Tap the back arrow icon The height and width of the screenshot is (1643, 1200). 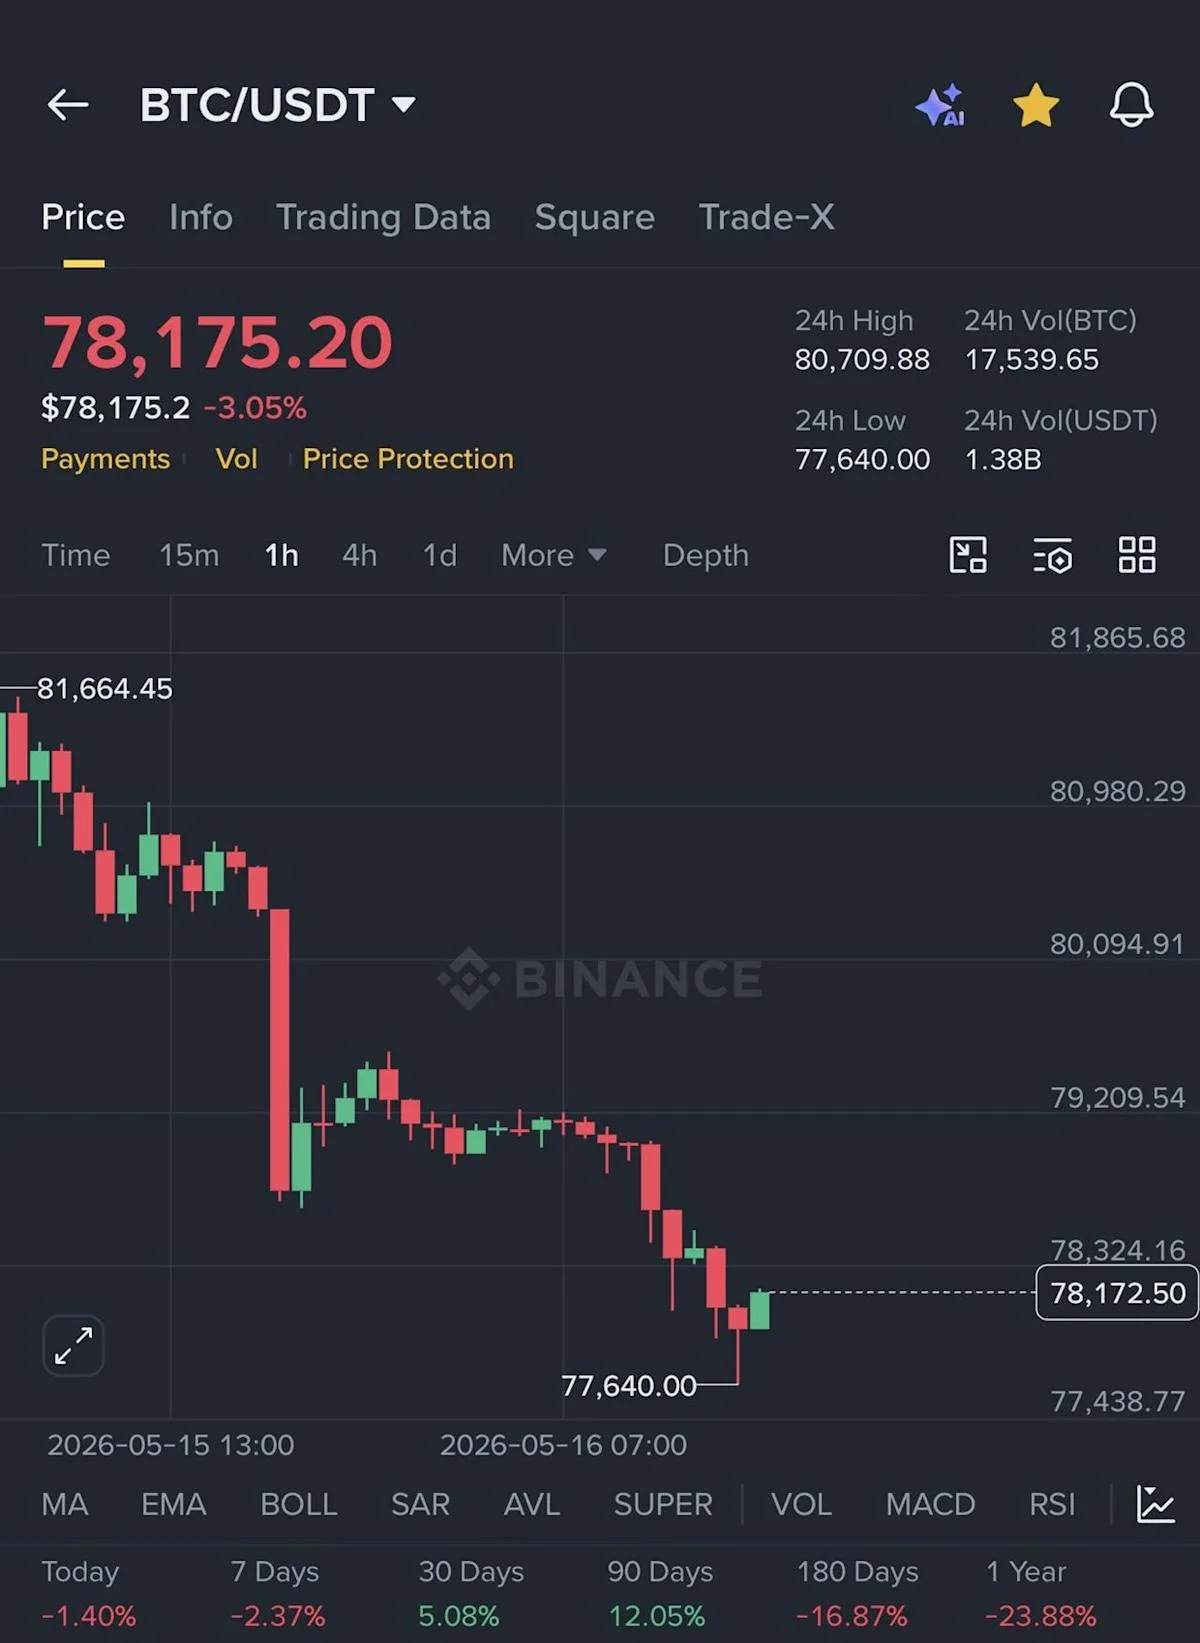68,104
